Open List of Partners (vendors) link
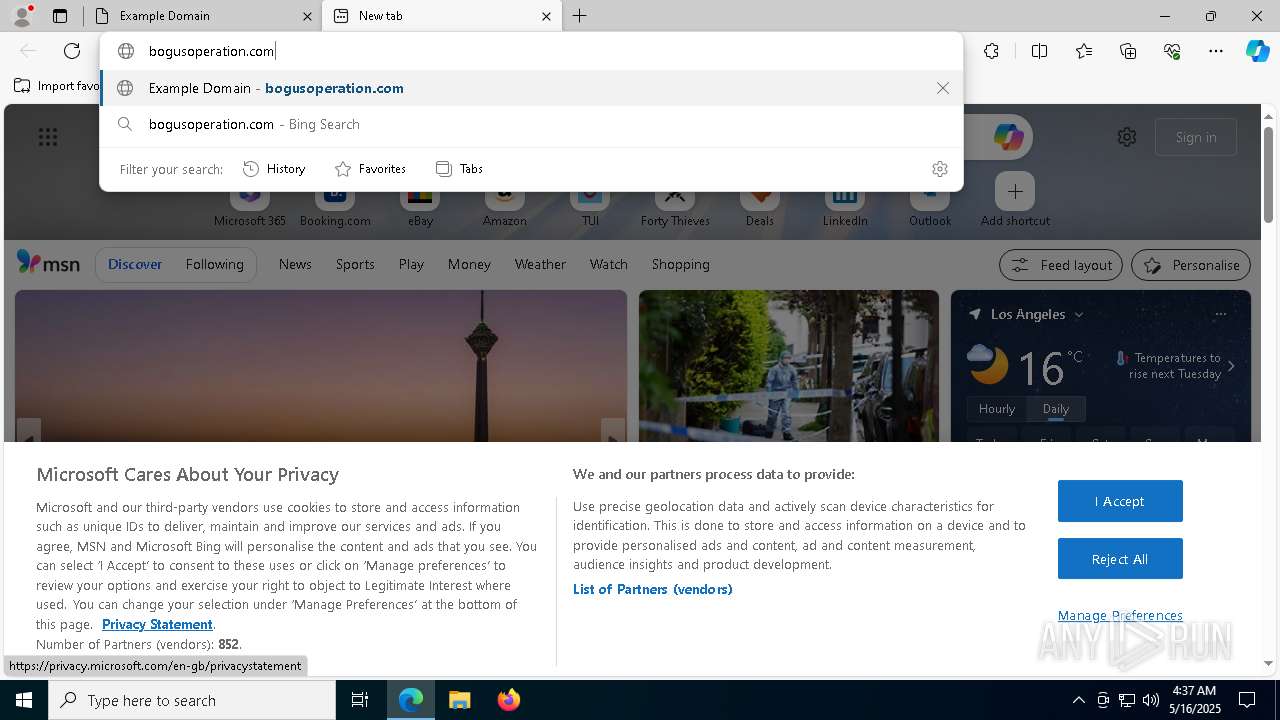The height and width of the screenshot is (720, 1280). [x=653, y=589]
